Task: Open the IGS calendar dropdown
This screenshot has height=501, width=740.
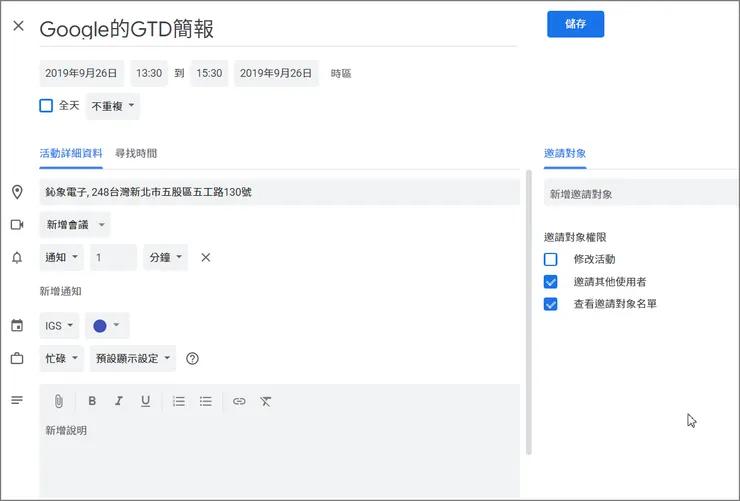Action: (x=59, y=326)
